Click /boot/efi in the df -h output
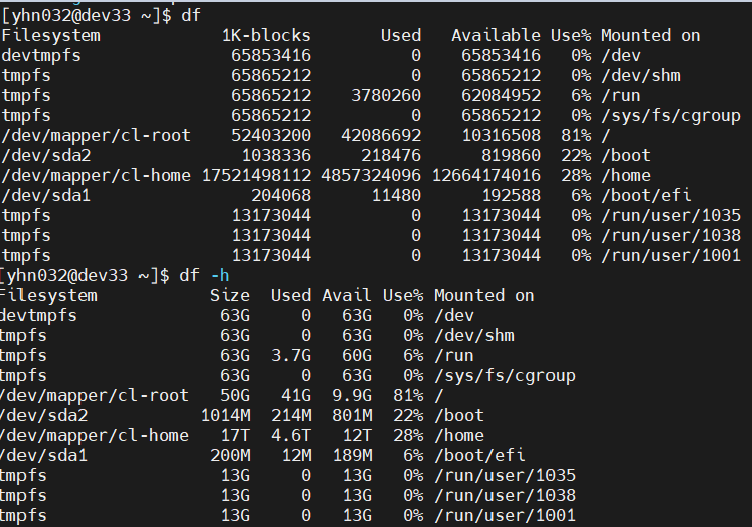Image resolution: width=752 pixels, height=527 pixels. [x=480, y=456]
